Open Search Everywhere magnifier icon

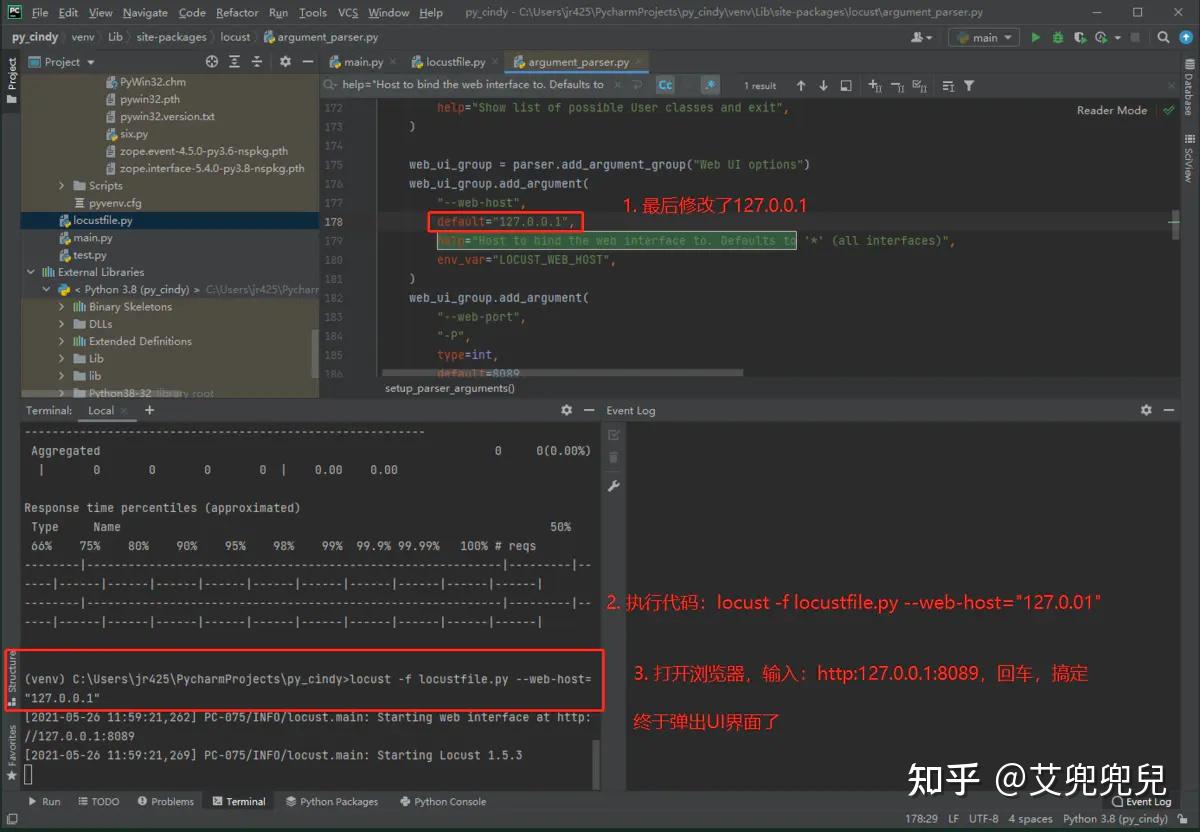click(x=1163, y=37)
